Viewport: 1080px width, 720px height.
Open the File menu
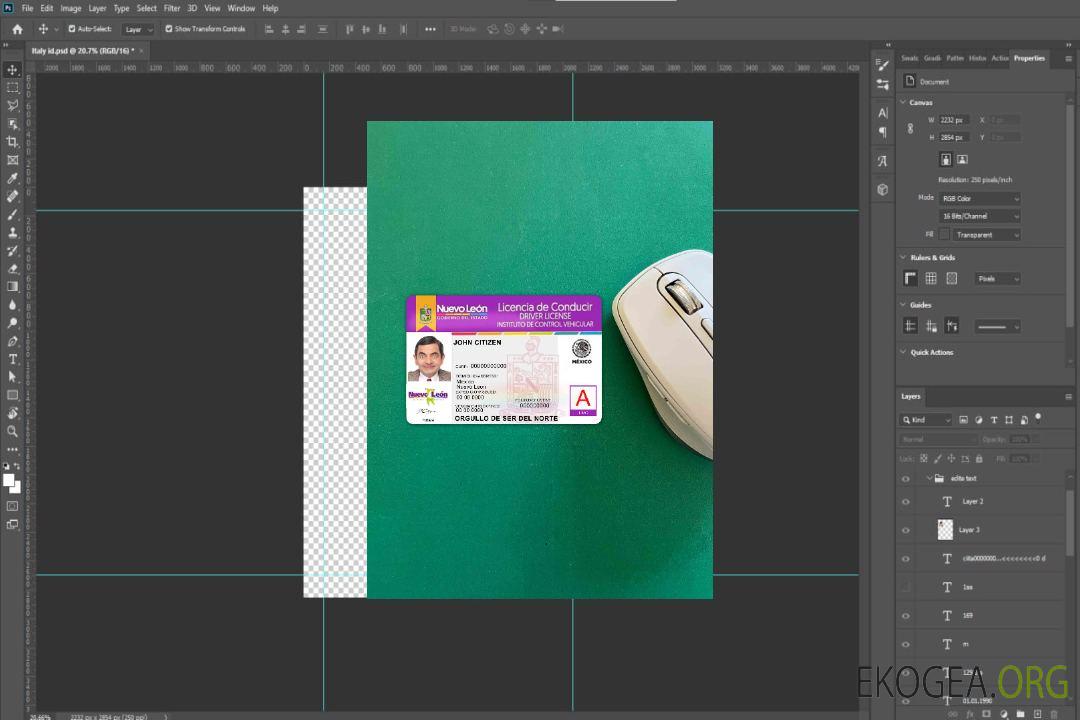(x=28, y=8)
